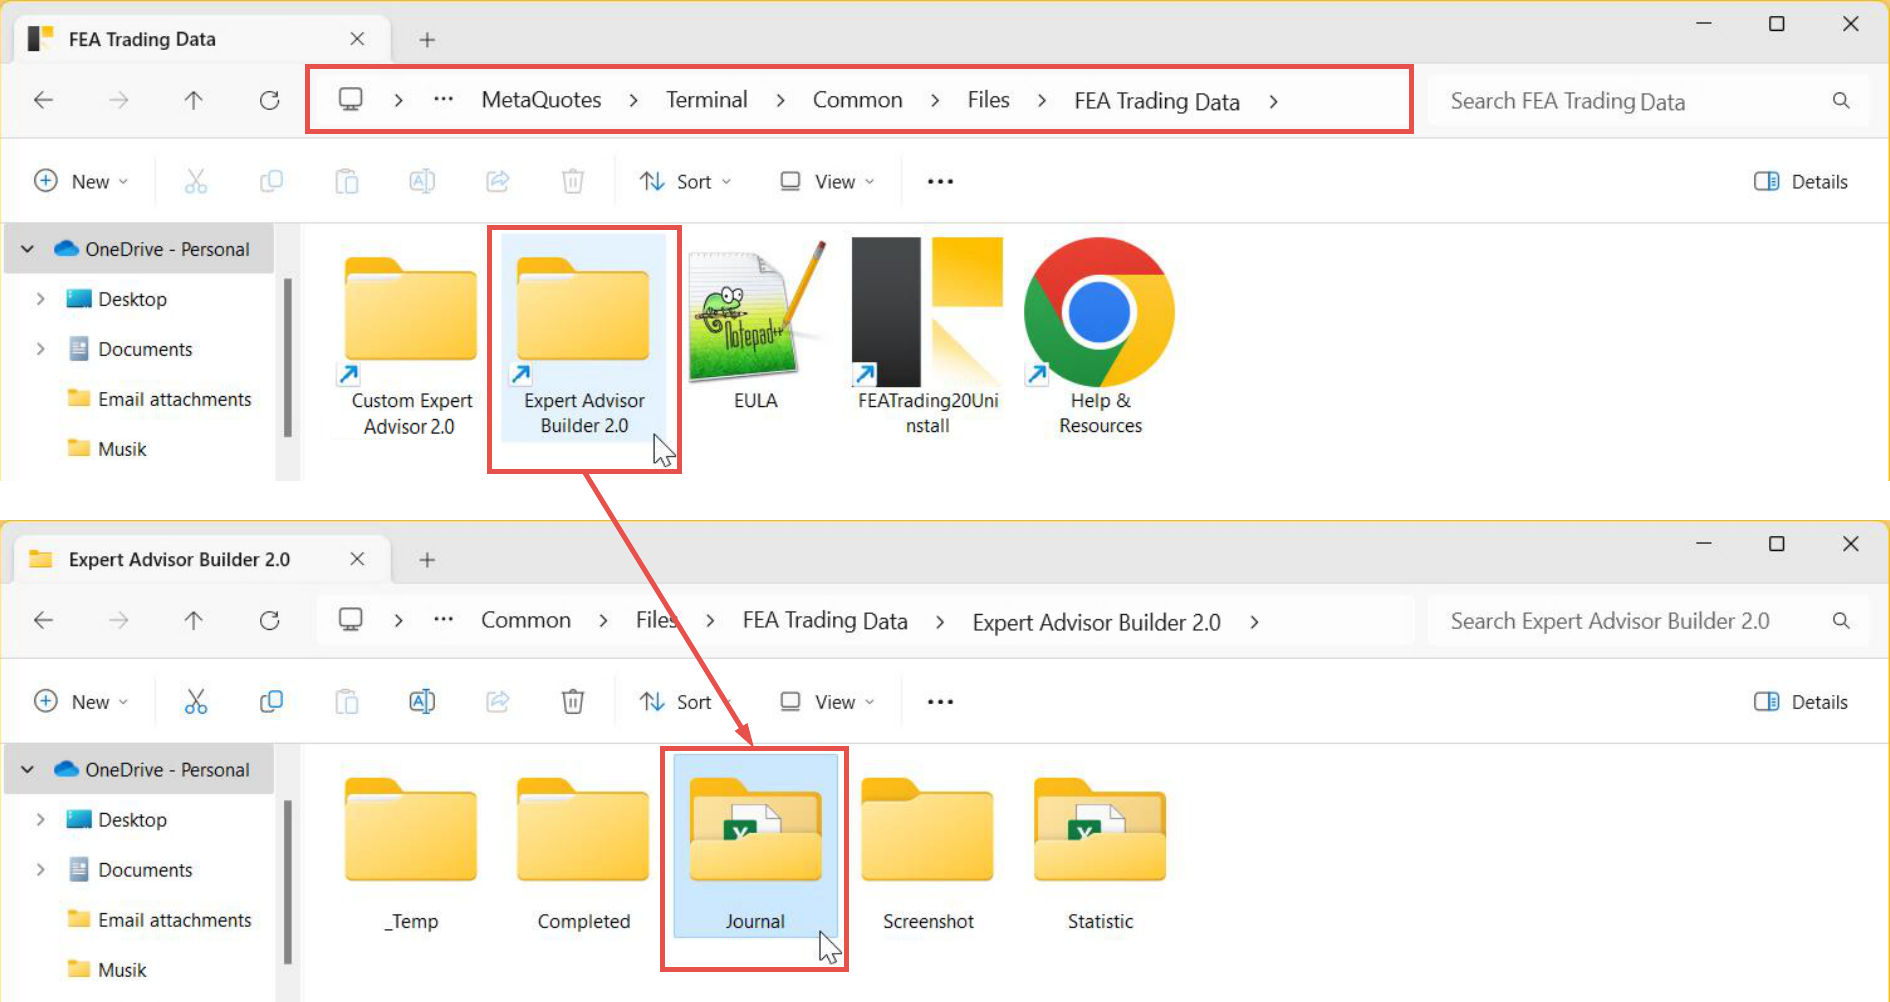Open Sort dropdown in FEA Trading Data window

coord(686,181)
